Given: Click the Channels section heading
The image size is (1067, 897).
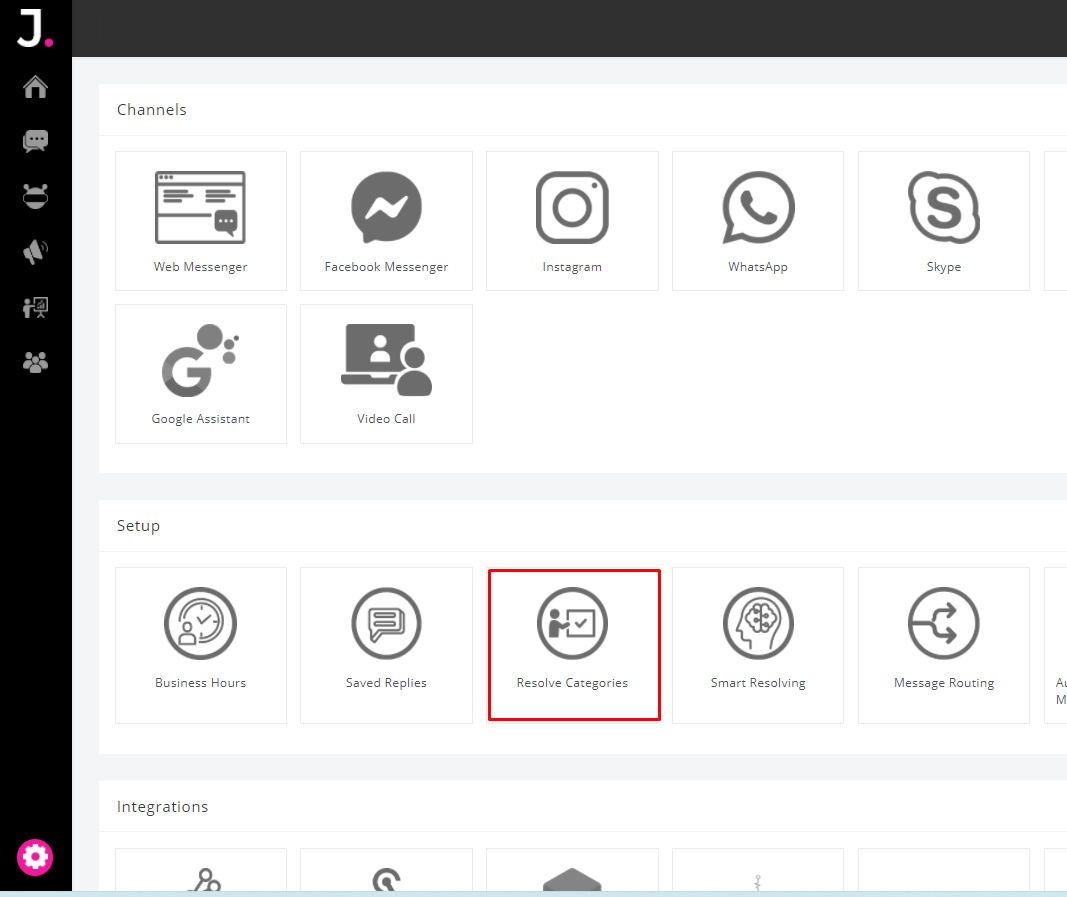Looking at the screenshot, I should coord(151,110).
